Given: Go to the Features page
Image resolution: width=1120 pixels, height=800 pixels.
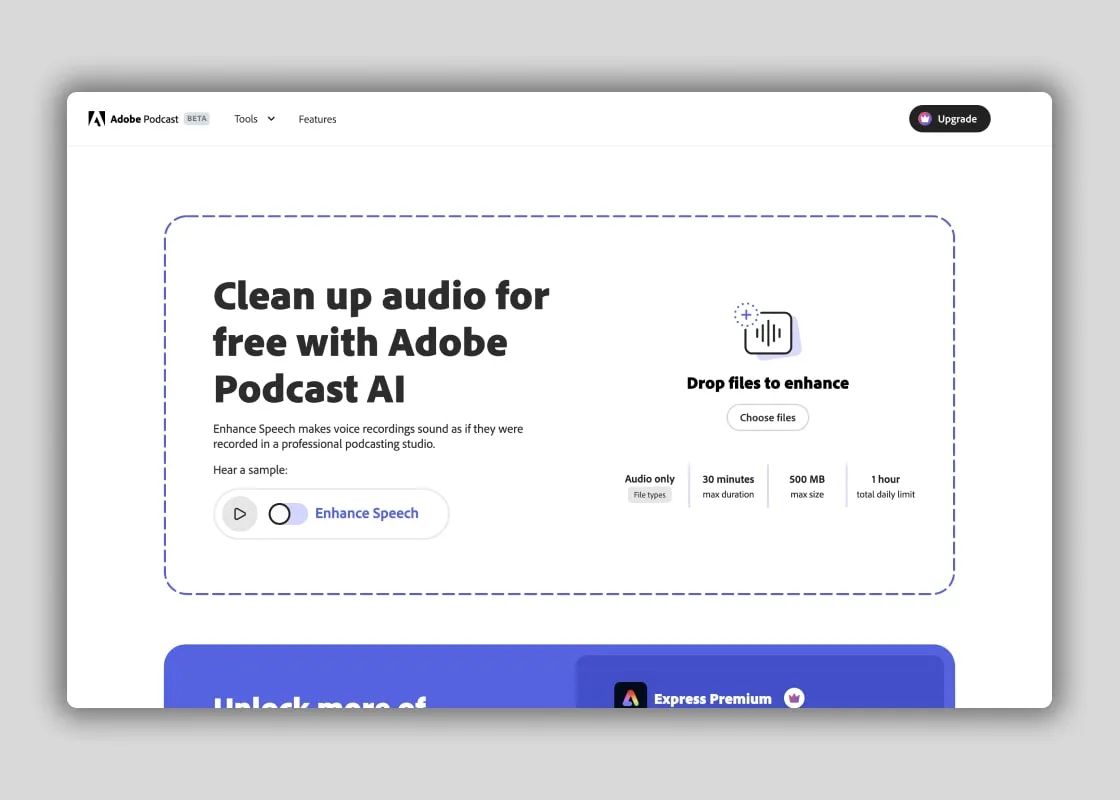Looking at the screenshot, I should click(317, 119).
